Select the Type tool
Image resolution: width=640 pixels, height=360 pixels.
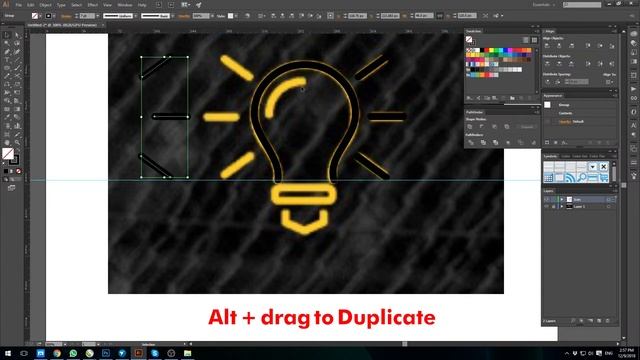pos(7,60)
